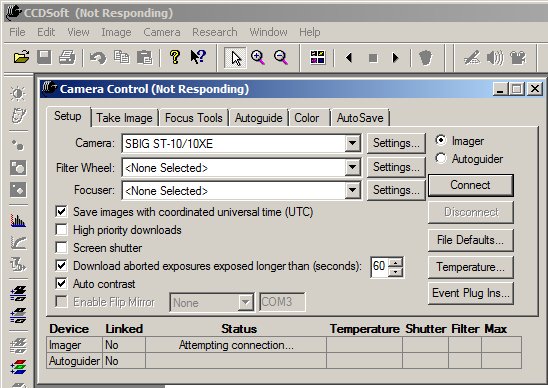Open the flip mirror None dropdown
Viewport: 548px width, 388px height.
[x=246, y=302]
